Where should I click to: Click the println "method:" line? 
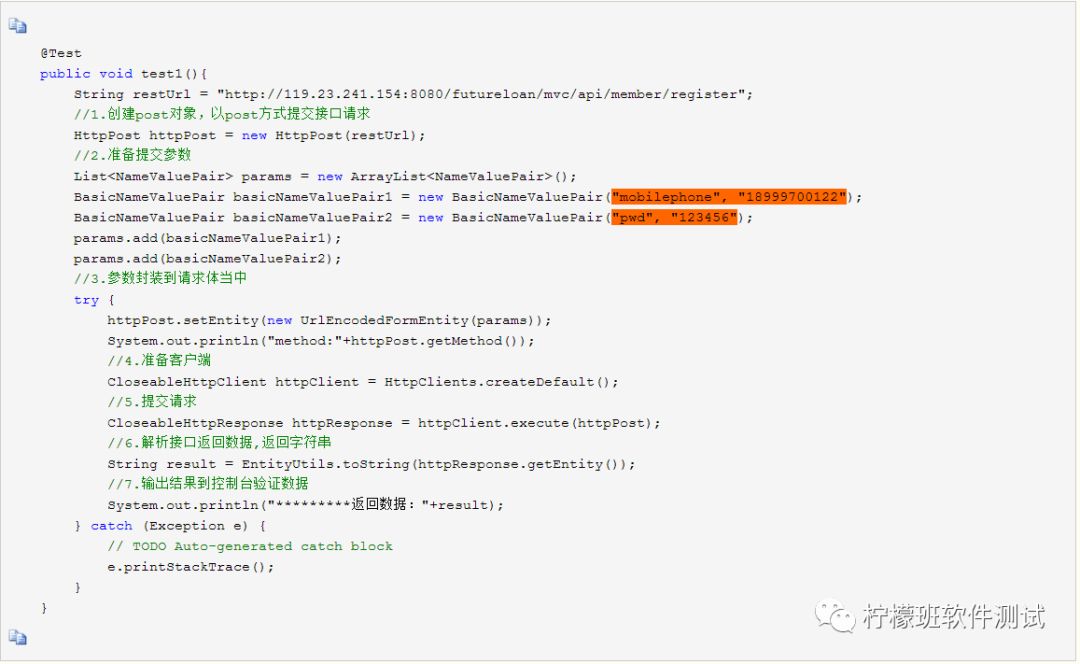tap(321, 341)
